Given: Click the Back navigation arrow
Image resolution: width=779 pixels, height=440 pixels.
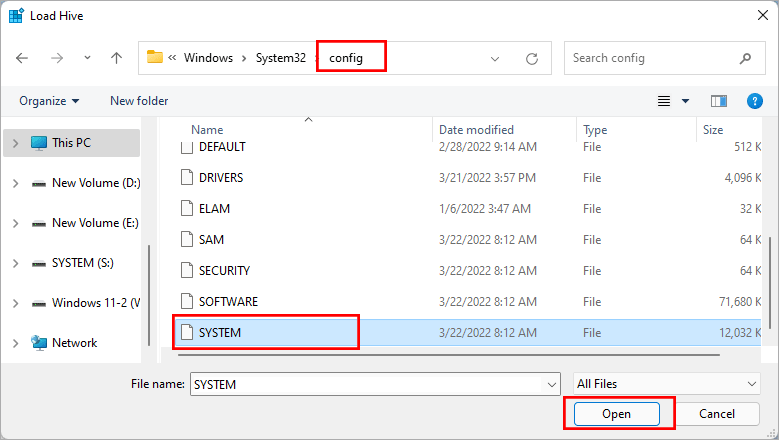Looking at the screenshot, I should (x=22, y=58).
